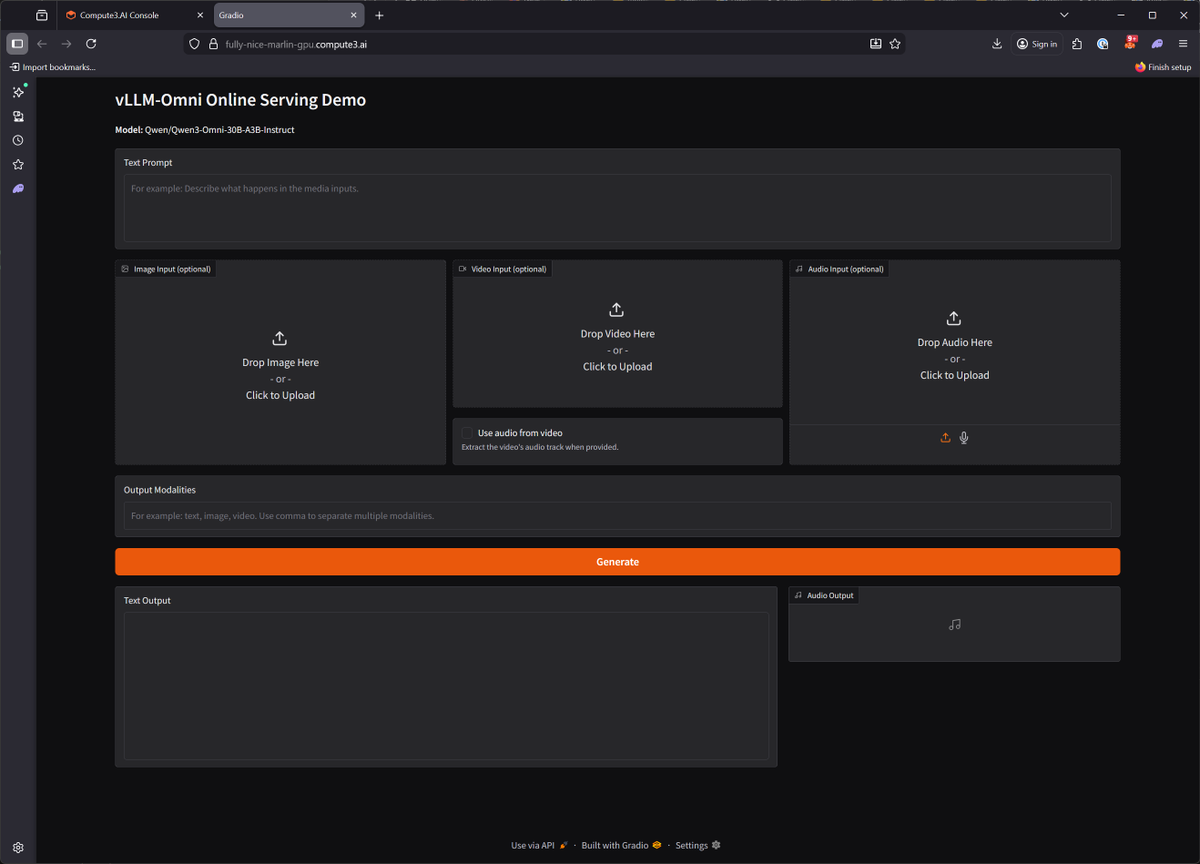
Task: Maximize the browser window
Action: (1152, 15)
